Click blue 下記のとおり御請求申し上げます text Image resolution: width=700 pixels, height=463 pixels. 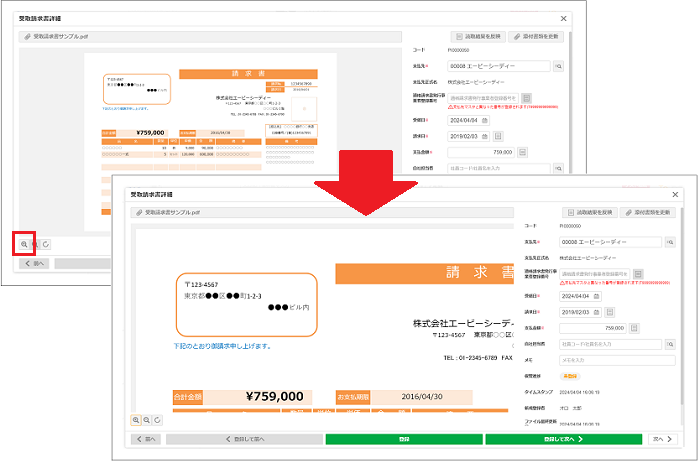(x=222, y=346)
